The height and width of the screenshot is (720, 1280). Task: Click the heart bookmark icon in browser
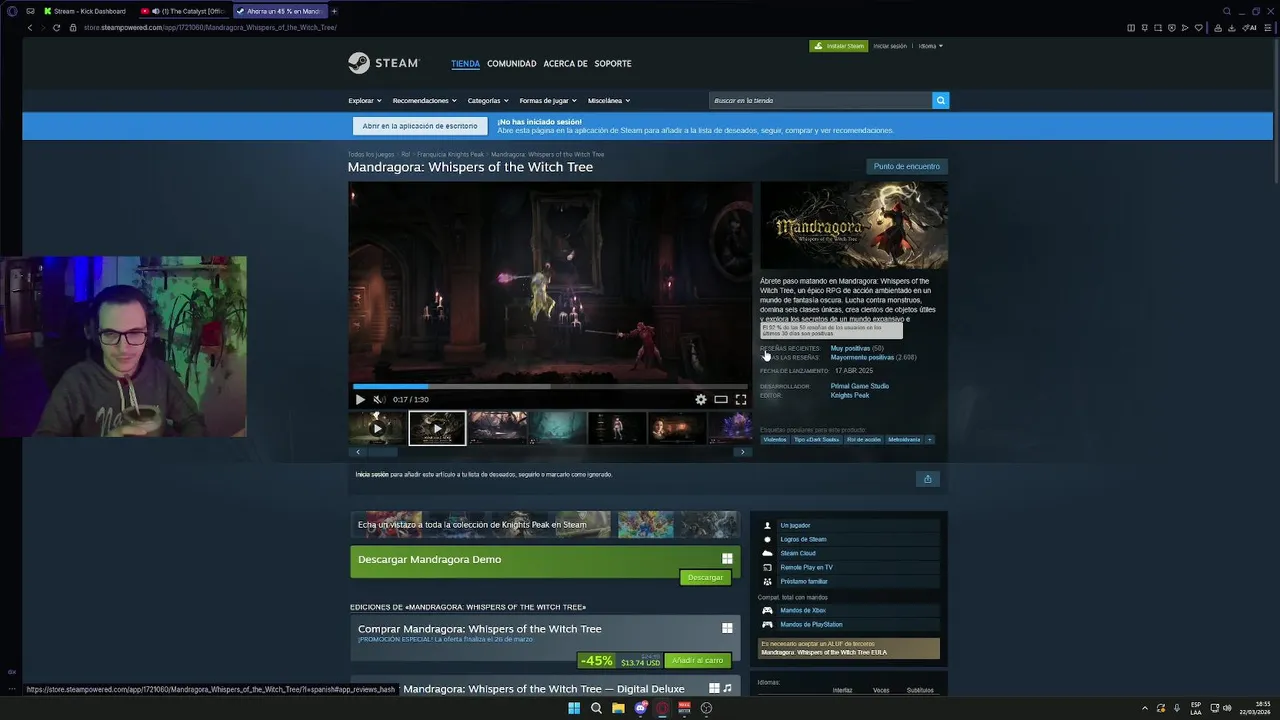click(1199, 27)
